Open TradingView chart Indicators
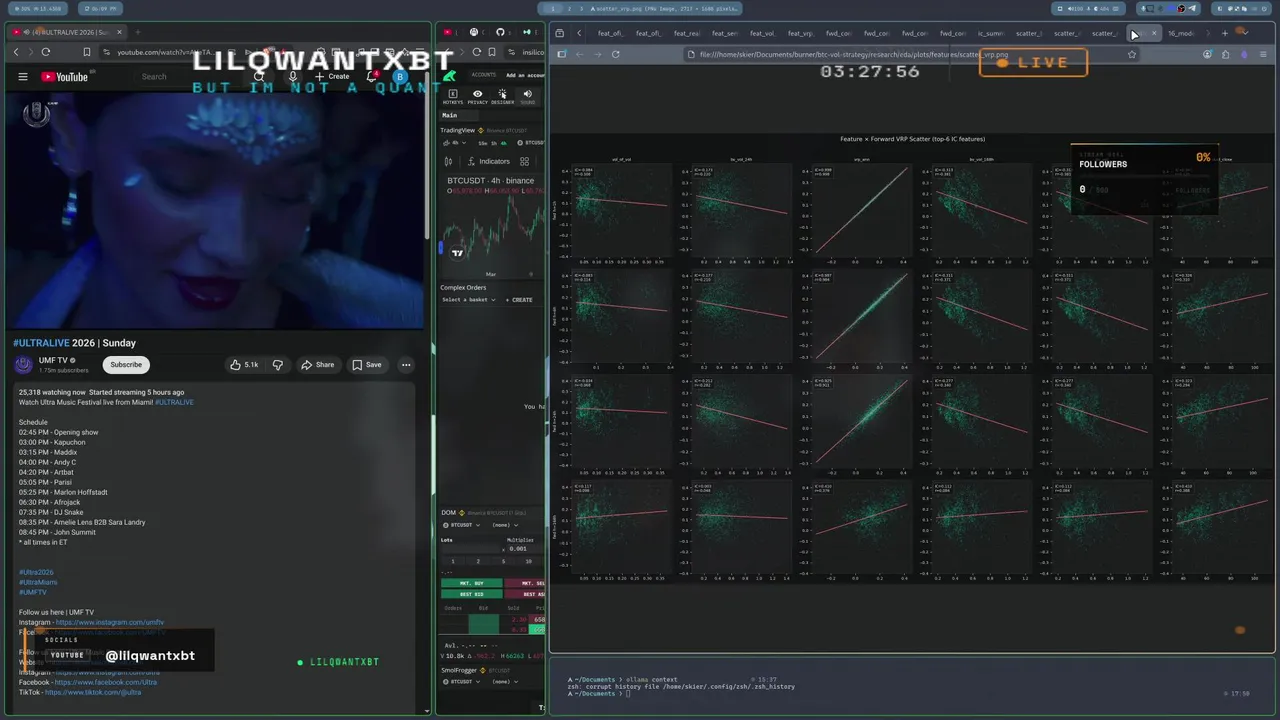 point(487,161)
